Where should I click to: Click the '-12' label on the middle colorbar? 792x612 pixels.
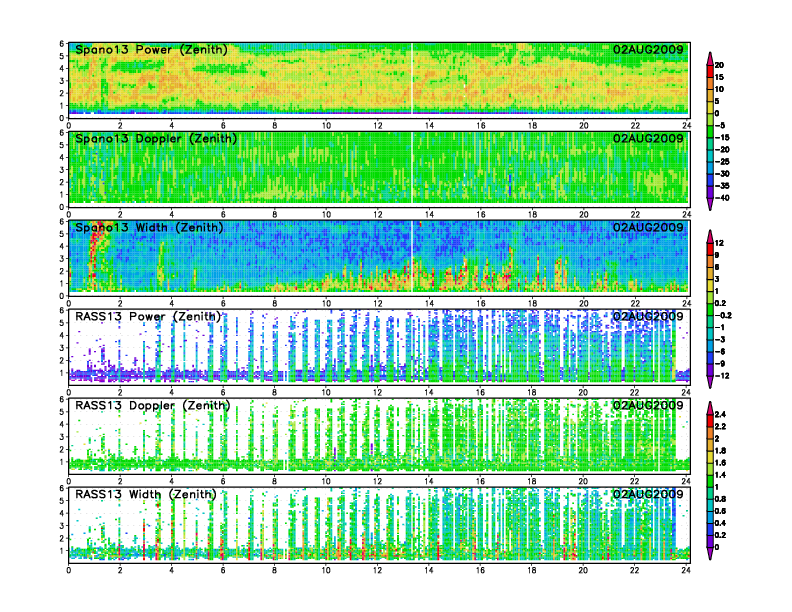click(722, 376)
